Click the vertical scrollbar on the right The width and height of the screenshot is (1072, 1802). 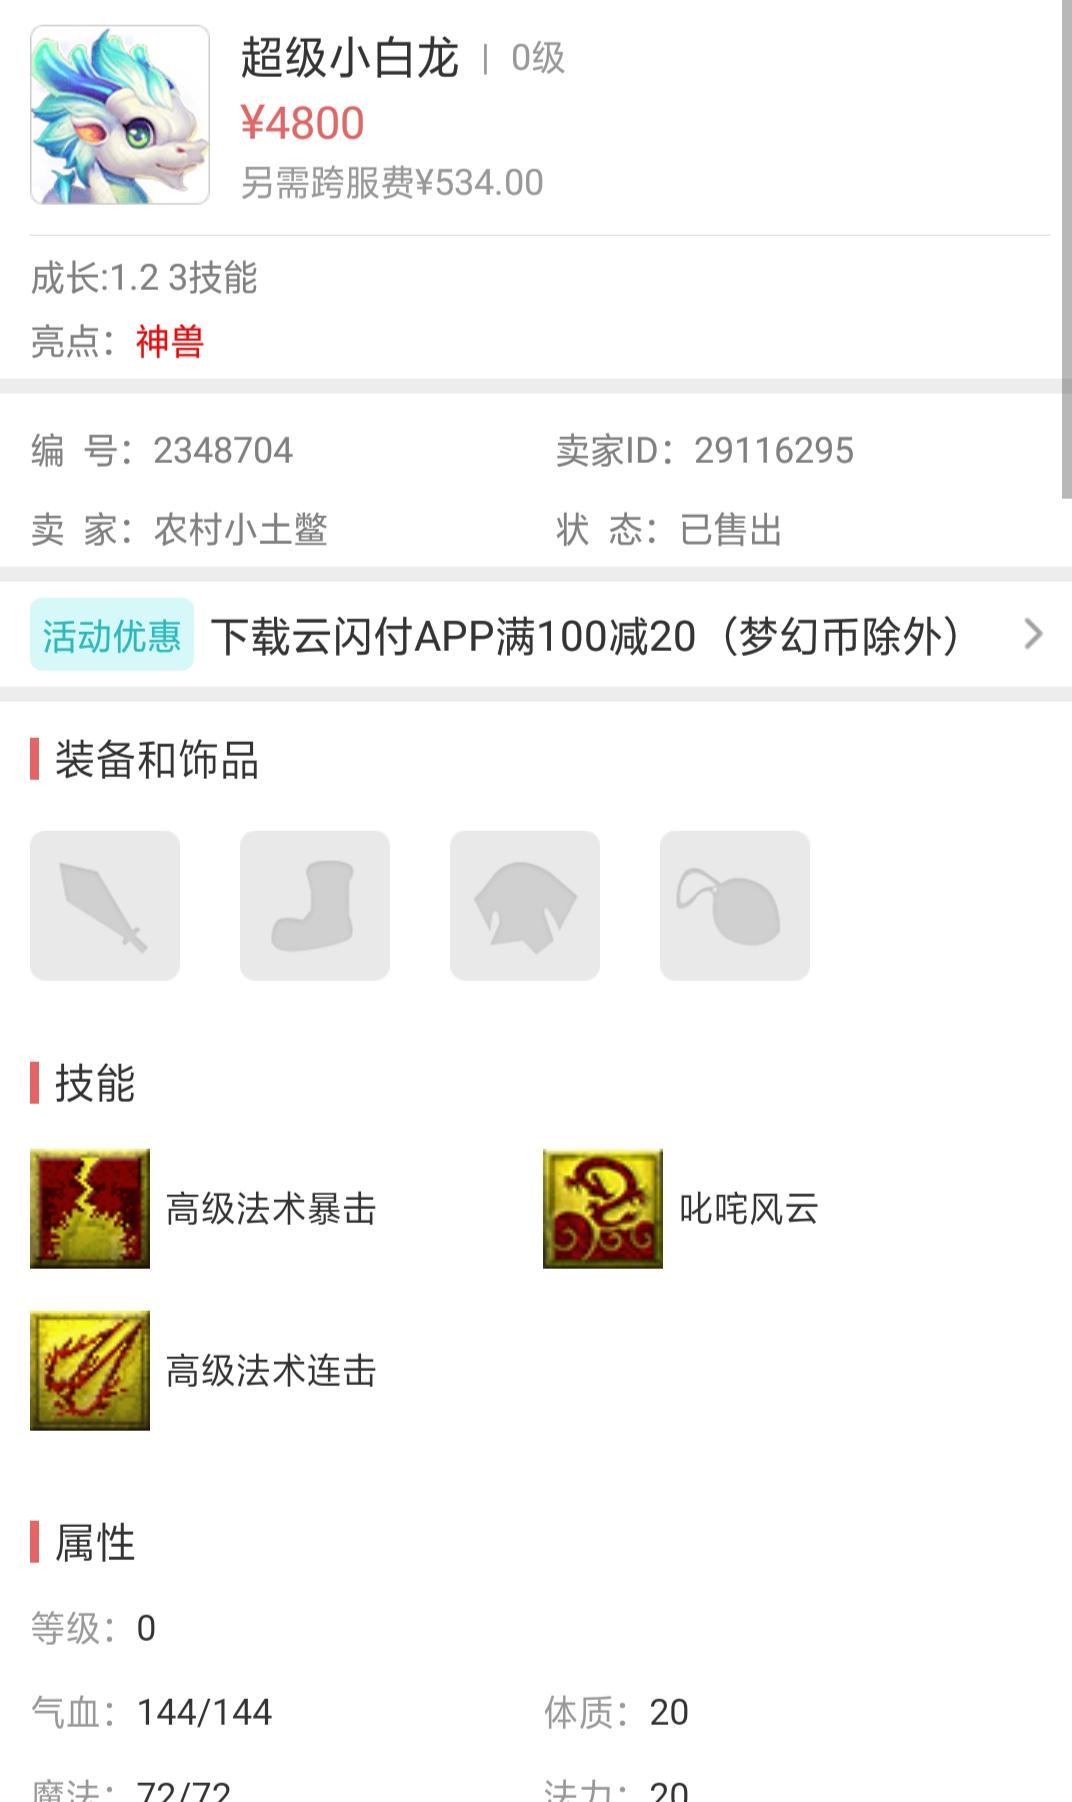coord(1066,248)
